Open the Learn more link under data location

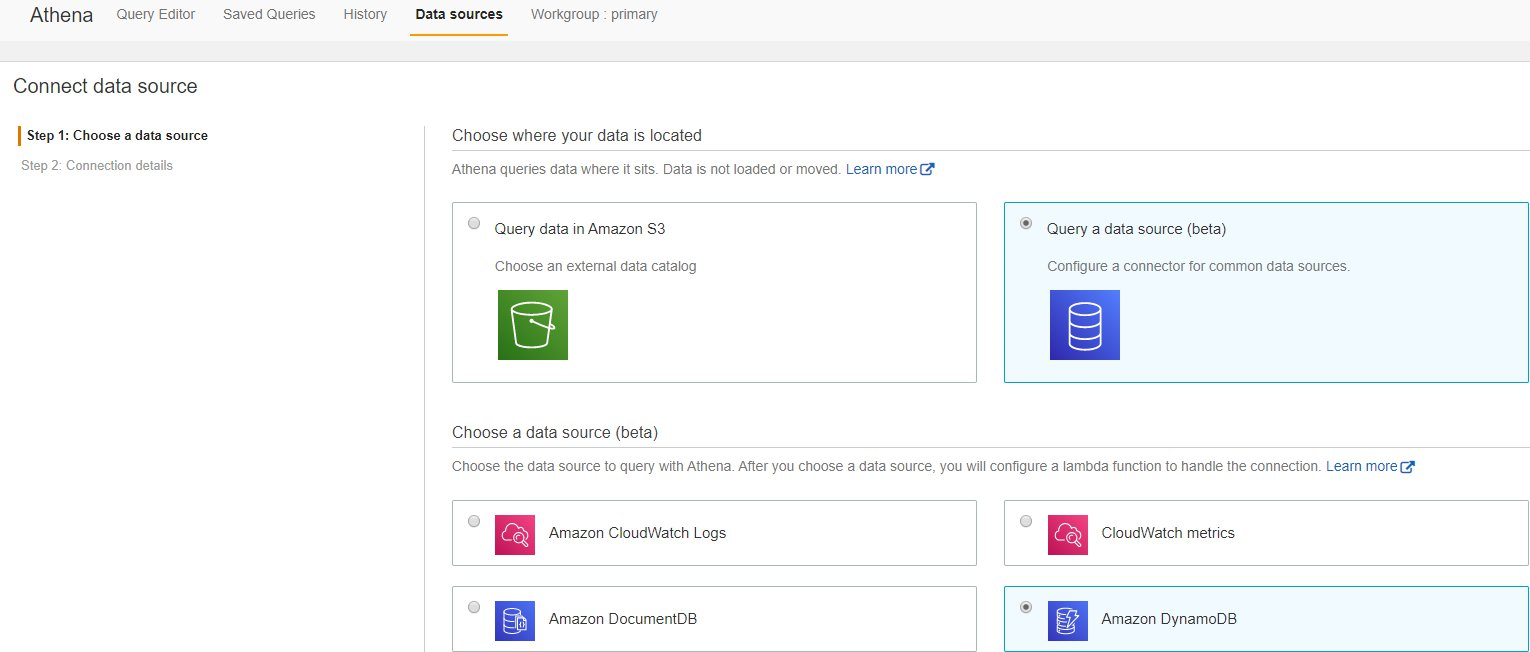[x=881, y=169]
